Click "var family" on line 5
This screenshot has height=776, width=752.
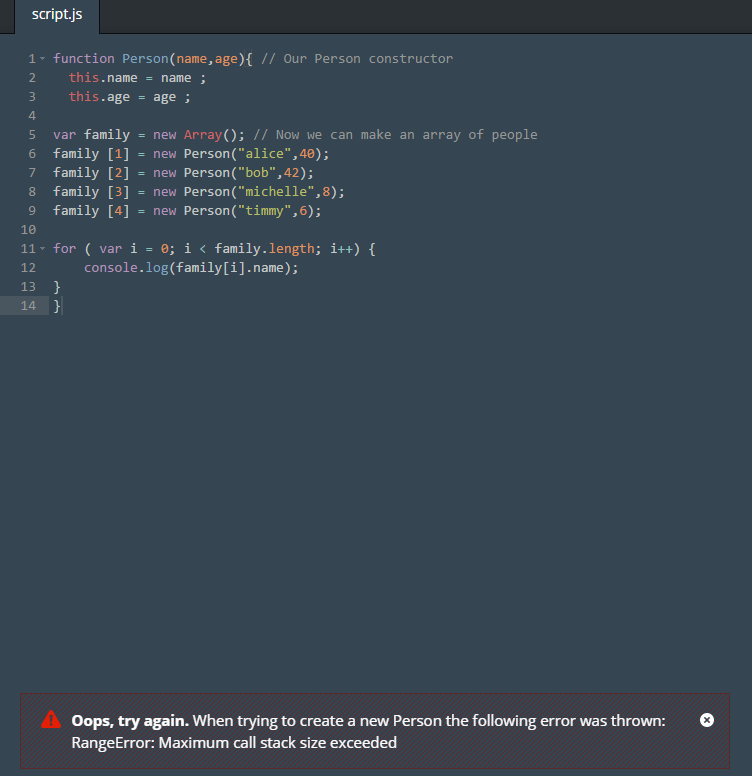coord(92,135)
